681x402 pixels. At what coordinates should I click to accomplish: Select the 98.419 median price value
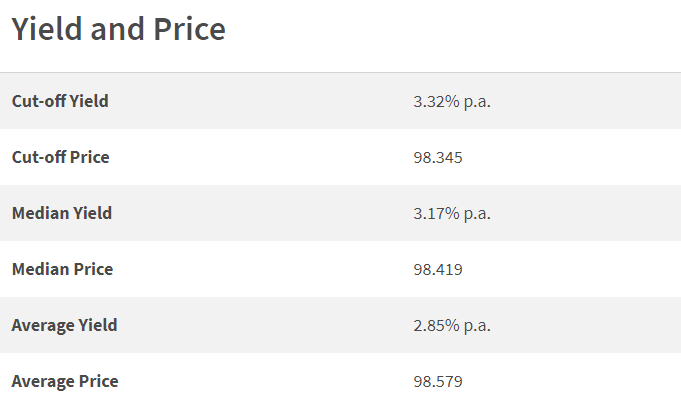[x=438, y=269]
